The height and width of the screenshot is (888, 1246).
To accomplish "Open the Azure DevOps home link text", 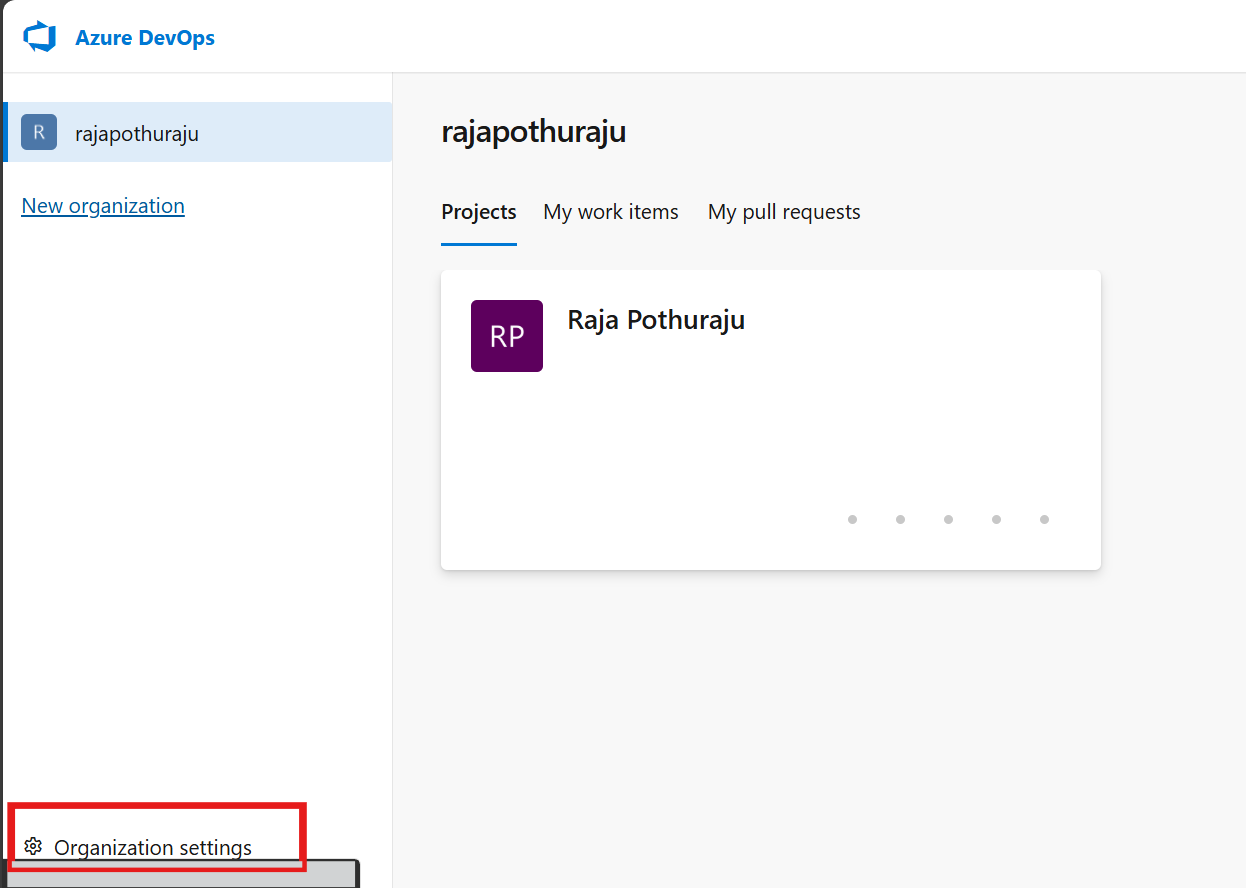I will (x=145, y=38).
